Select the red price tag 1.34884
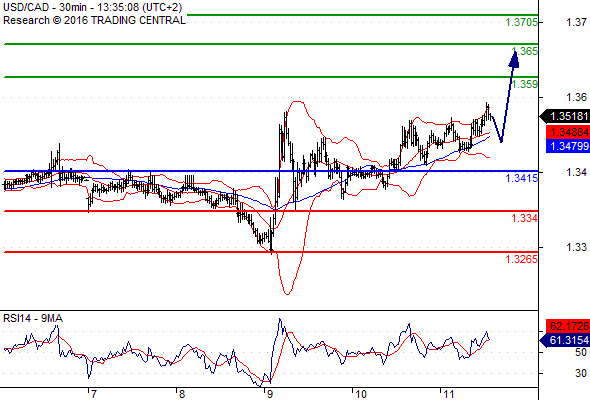Image resolution: width=590 pixels, height=400 pixels. coord(567,132)
